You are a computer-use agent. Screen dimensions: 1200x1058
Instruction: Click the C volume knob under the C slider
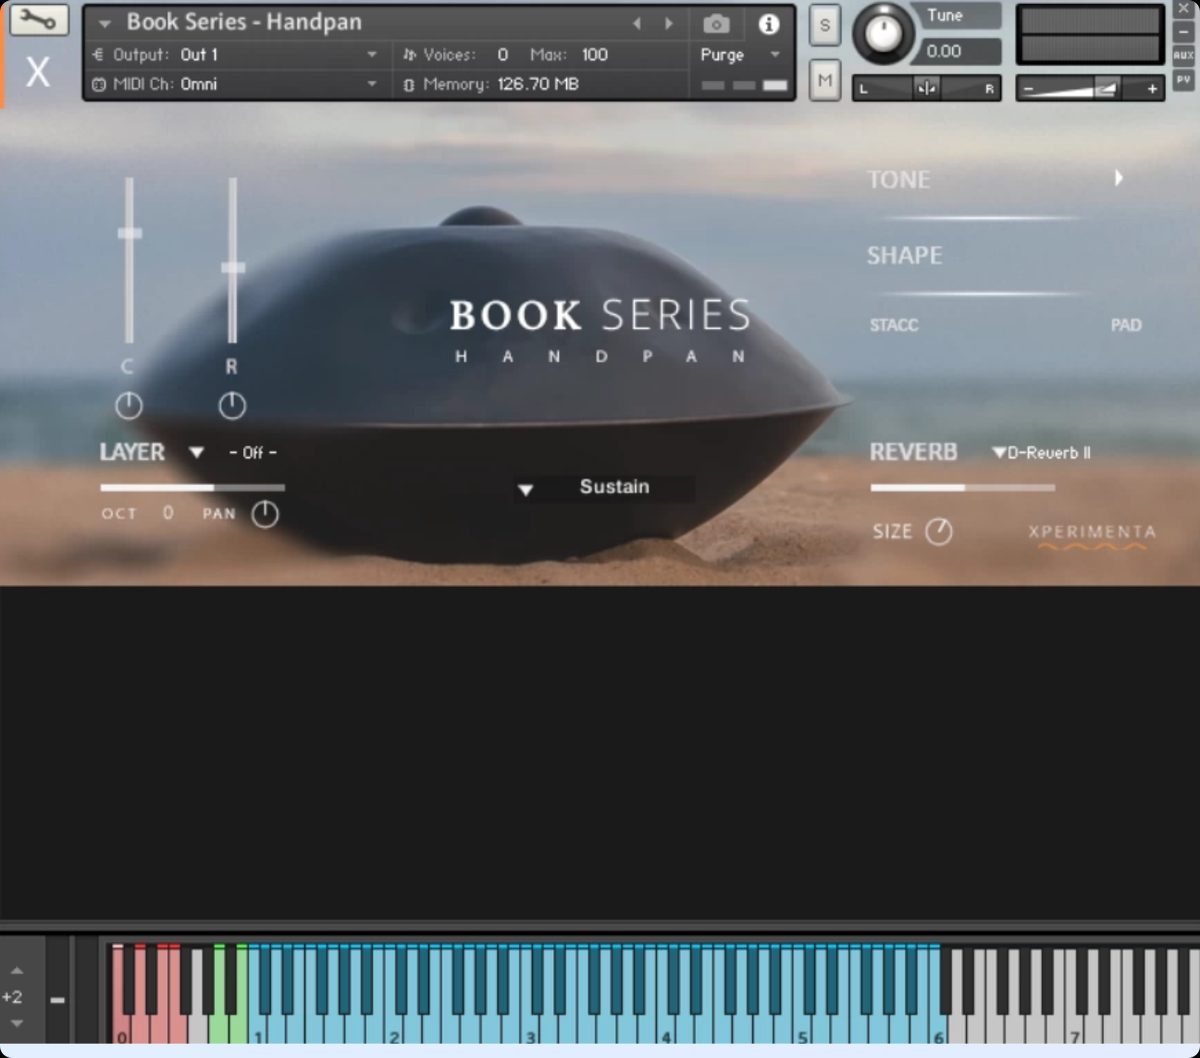128,406
